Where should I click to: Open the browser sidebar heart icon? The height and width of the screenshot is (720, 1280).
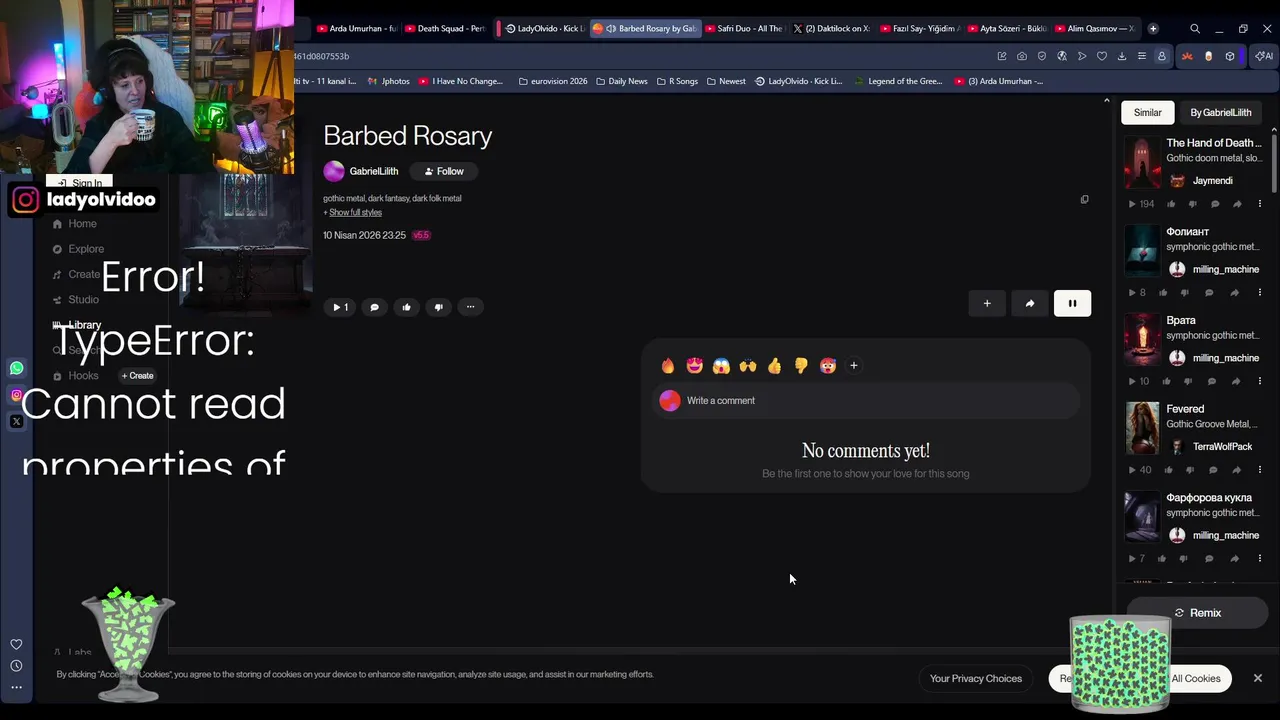coord(16,645)
